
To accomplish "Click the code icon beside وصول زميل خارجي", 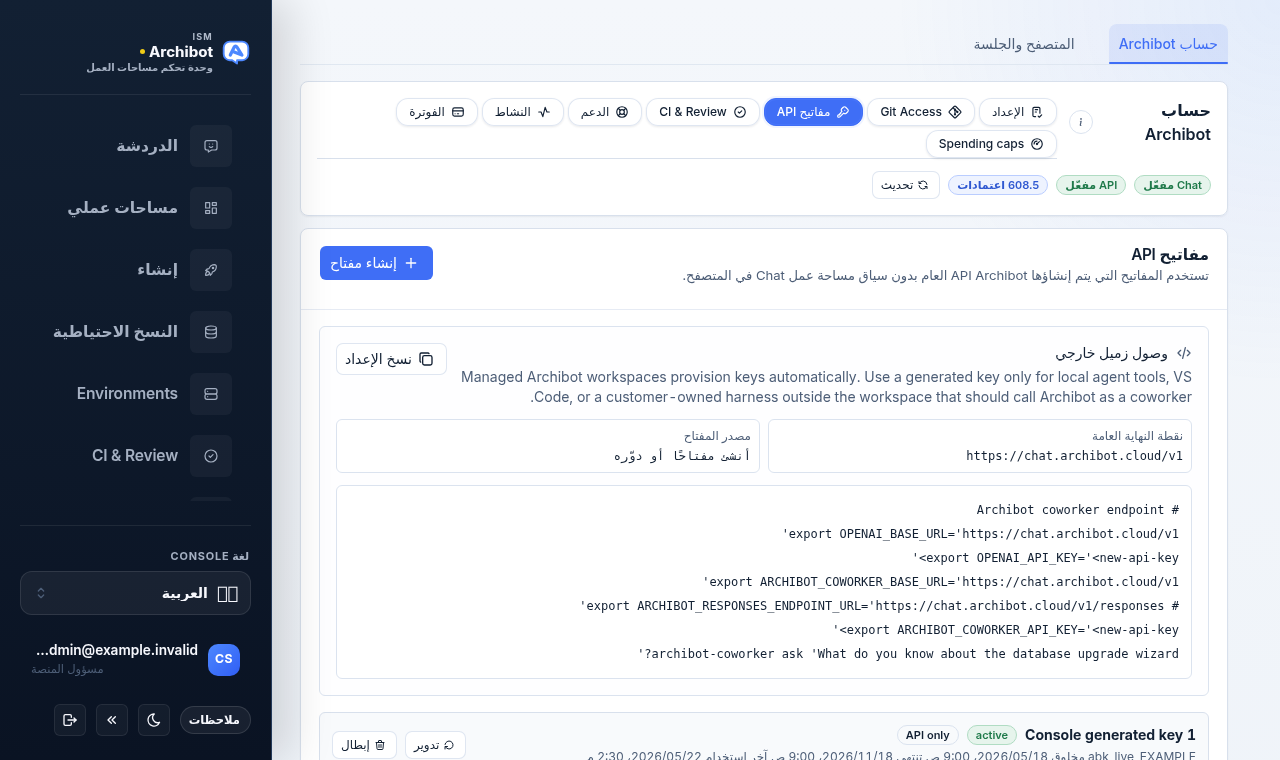I will [x=1184, y=353].
